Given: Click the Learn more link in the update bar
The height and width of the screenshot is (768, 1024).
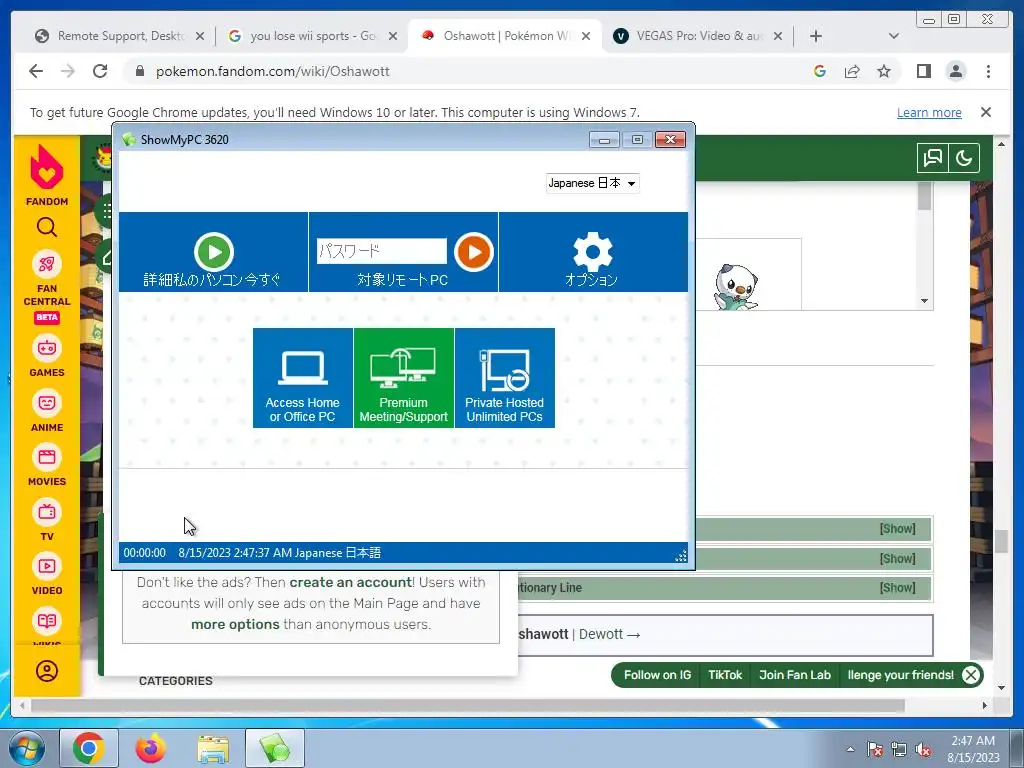Looking at the screenshot, I should click(929, 112).
